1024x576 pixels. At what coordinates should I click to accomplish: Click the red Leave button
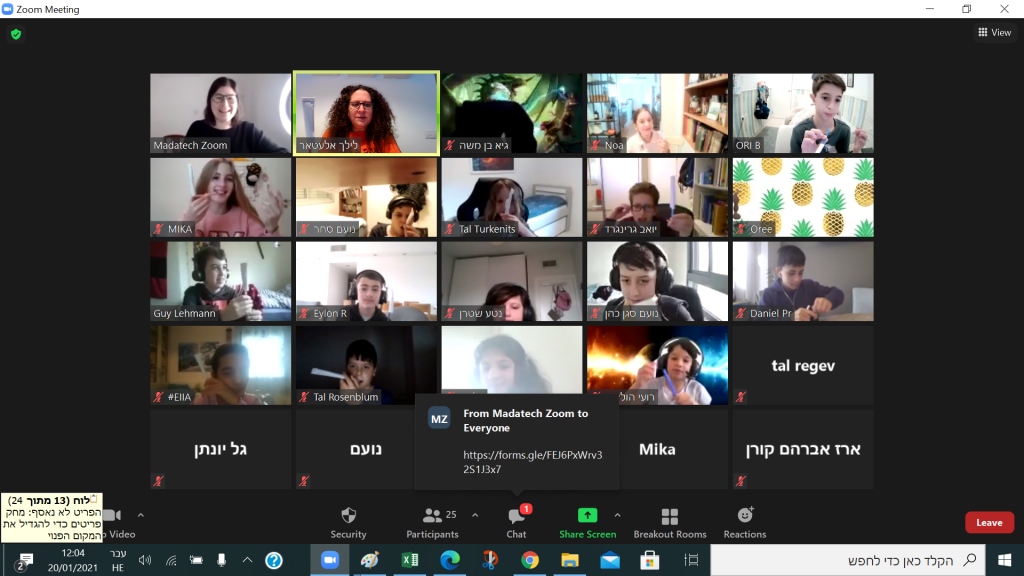pyautogui.click(x=988, y=522)
